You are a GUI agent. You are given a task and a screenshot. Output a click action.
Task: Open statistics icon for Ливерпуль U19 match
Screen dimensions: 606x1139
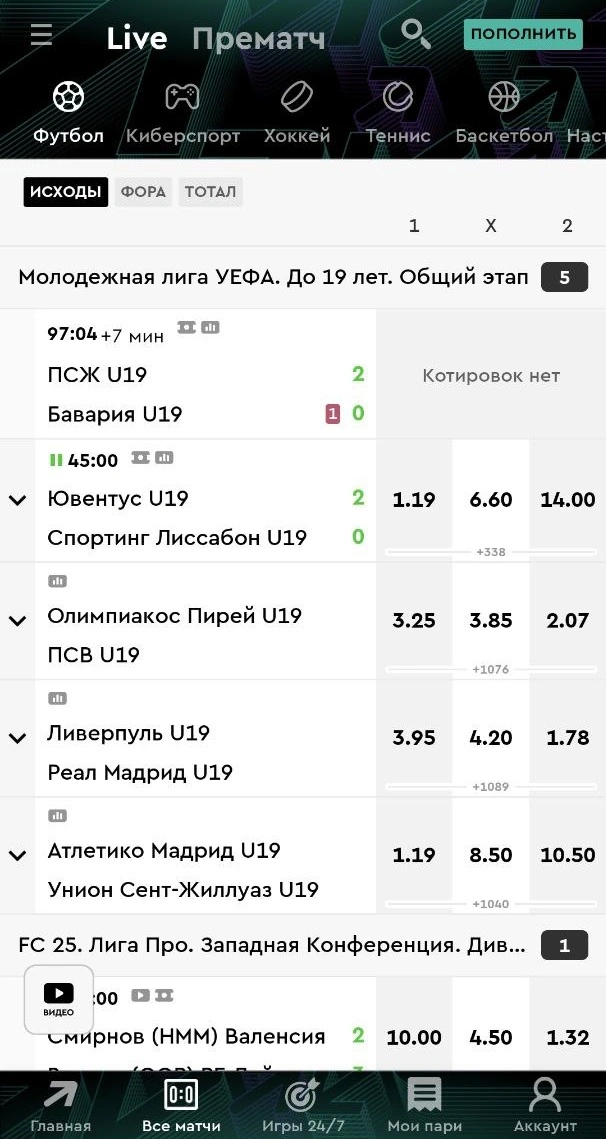pyautogui.click(x=57, y=698)
